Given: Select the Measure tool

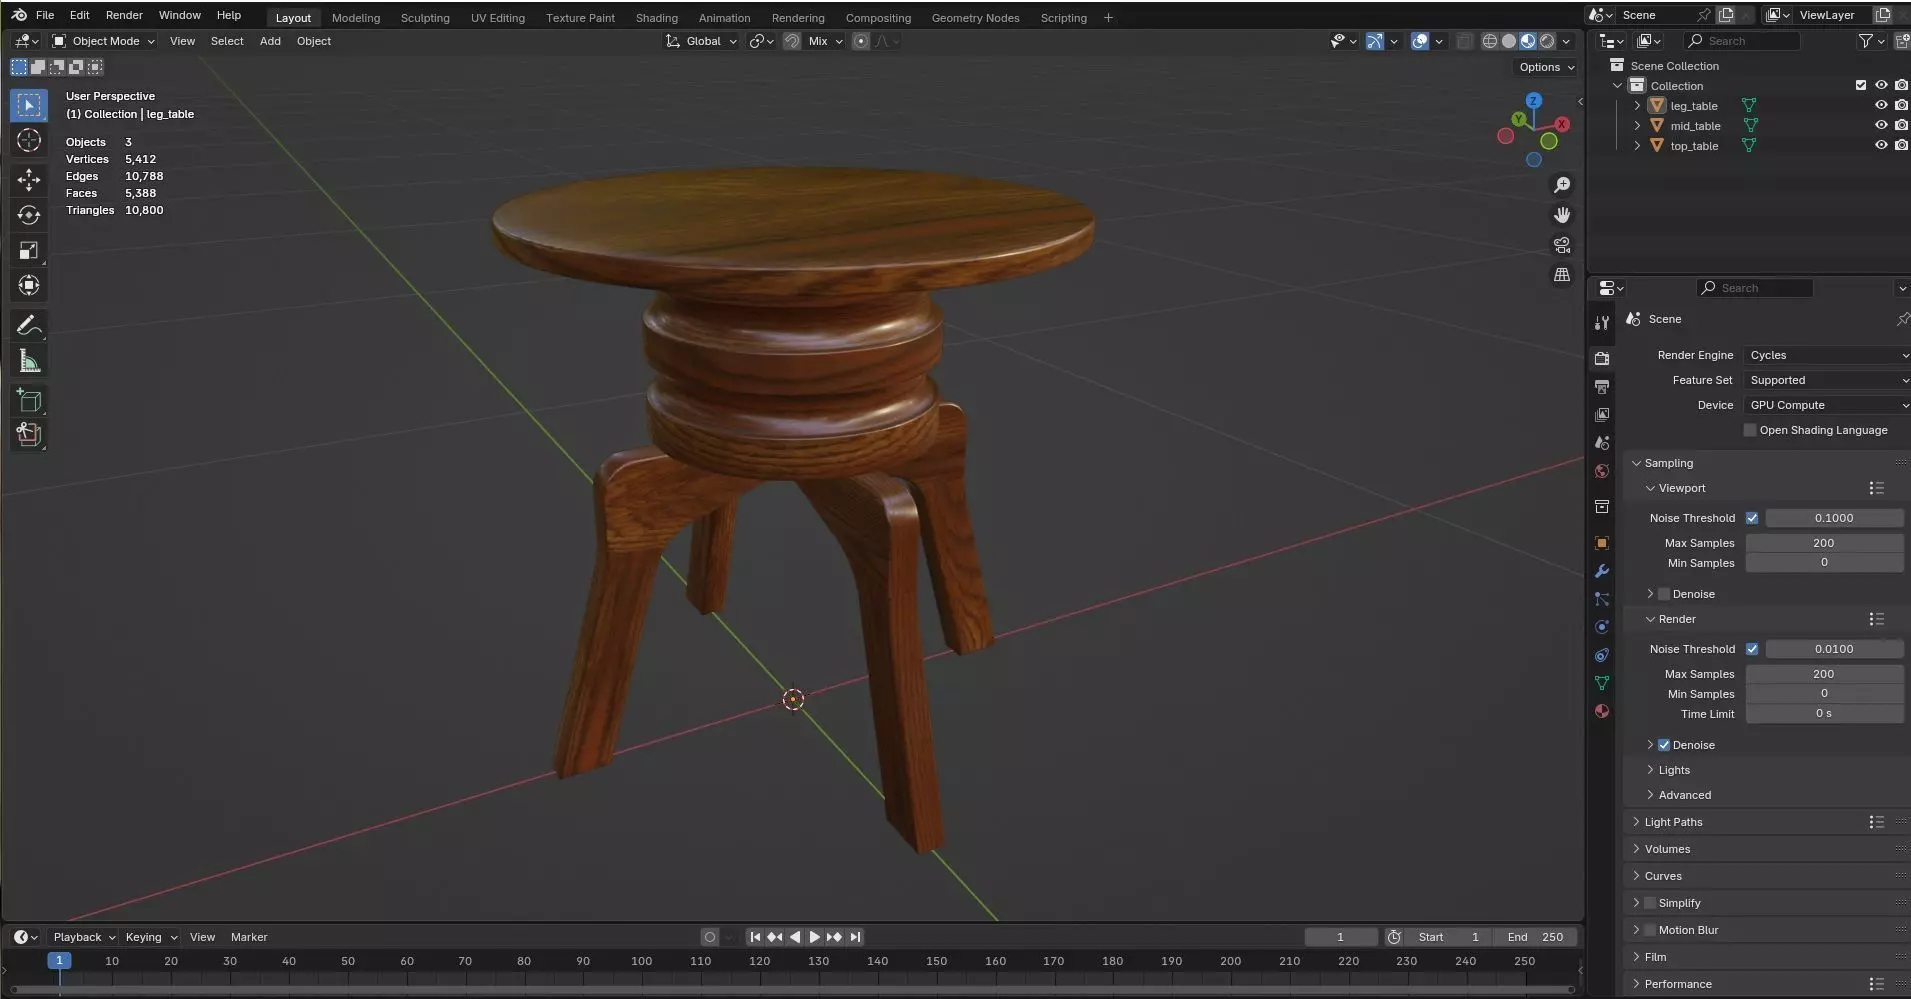Looking at the screenshot, I should (x=29, y=362).
